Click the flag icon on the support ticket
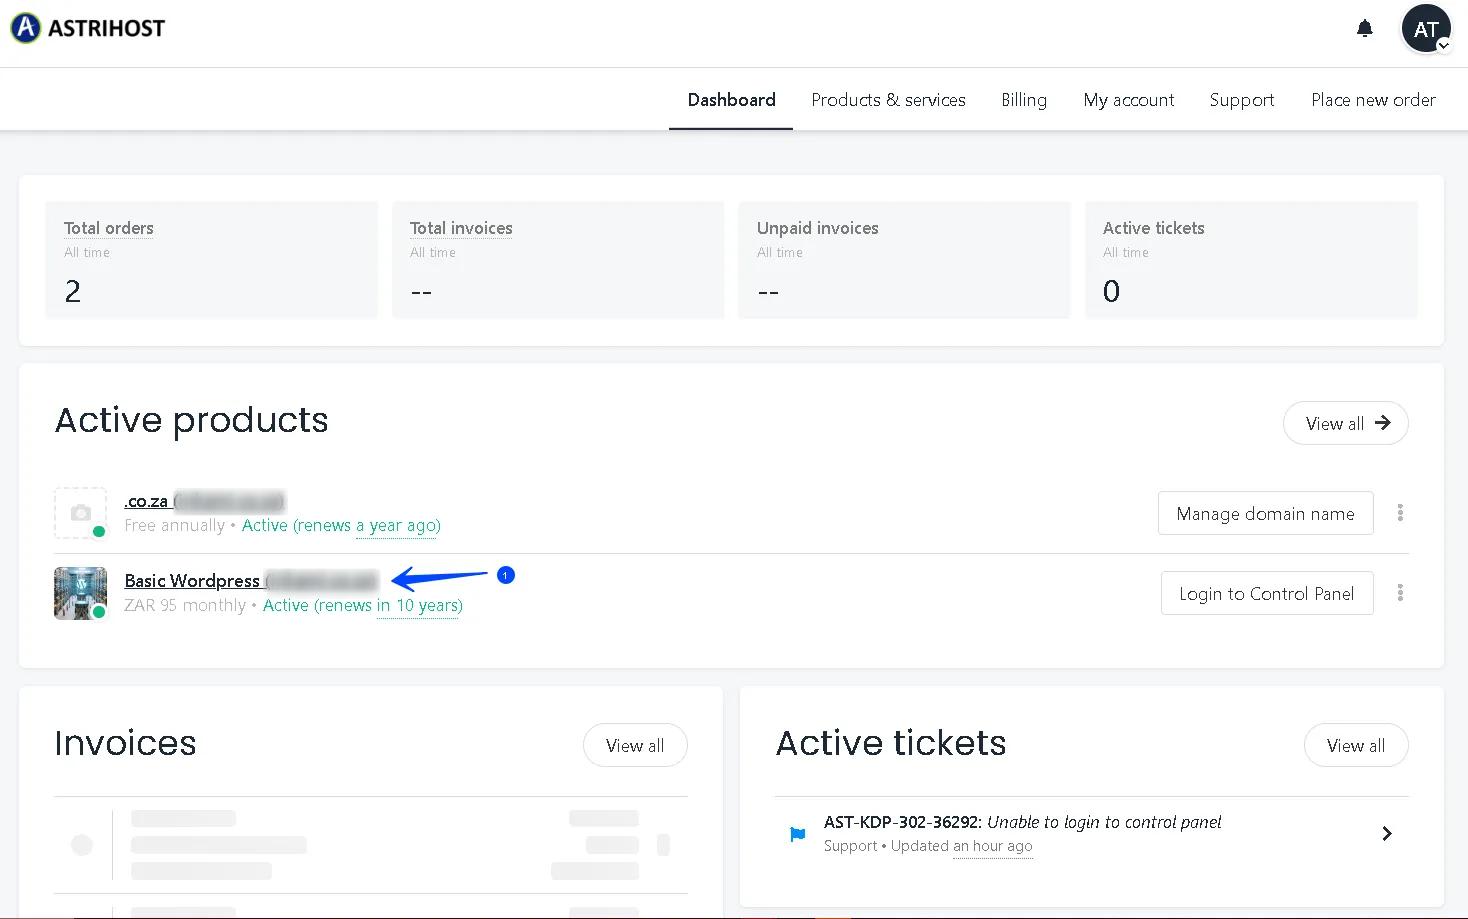The image size is (1468, 919). [796, 833]
